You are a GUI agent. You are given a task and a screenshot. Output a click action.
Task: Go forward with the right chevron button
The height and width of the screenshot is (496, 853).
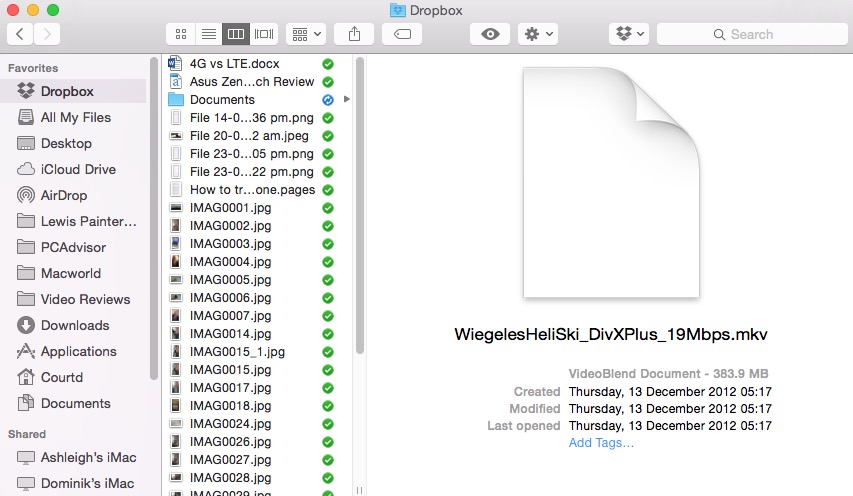[47, 34]
